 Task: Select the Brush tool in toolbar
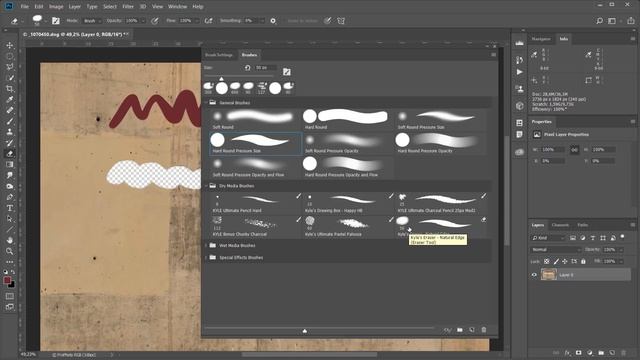(10, 121)
